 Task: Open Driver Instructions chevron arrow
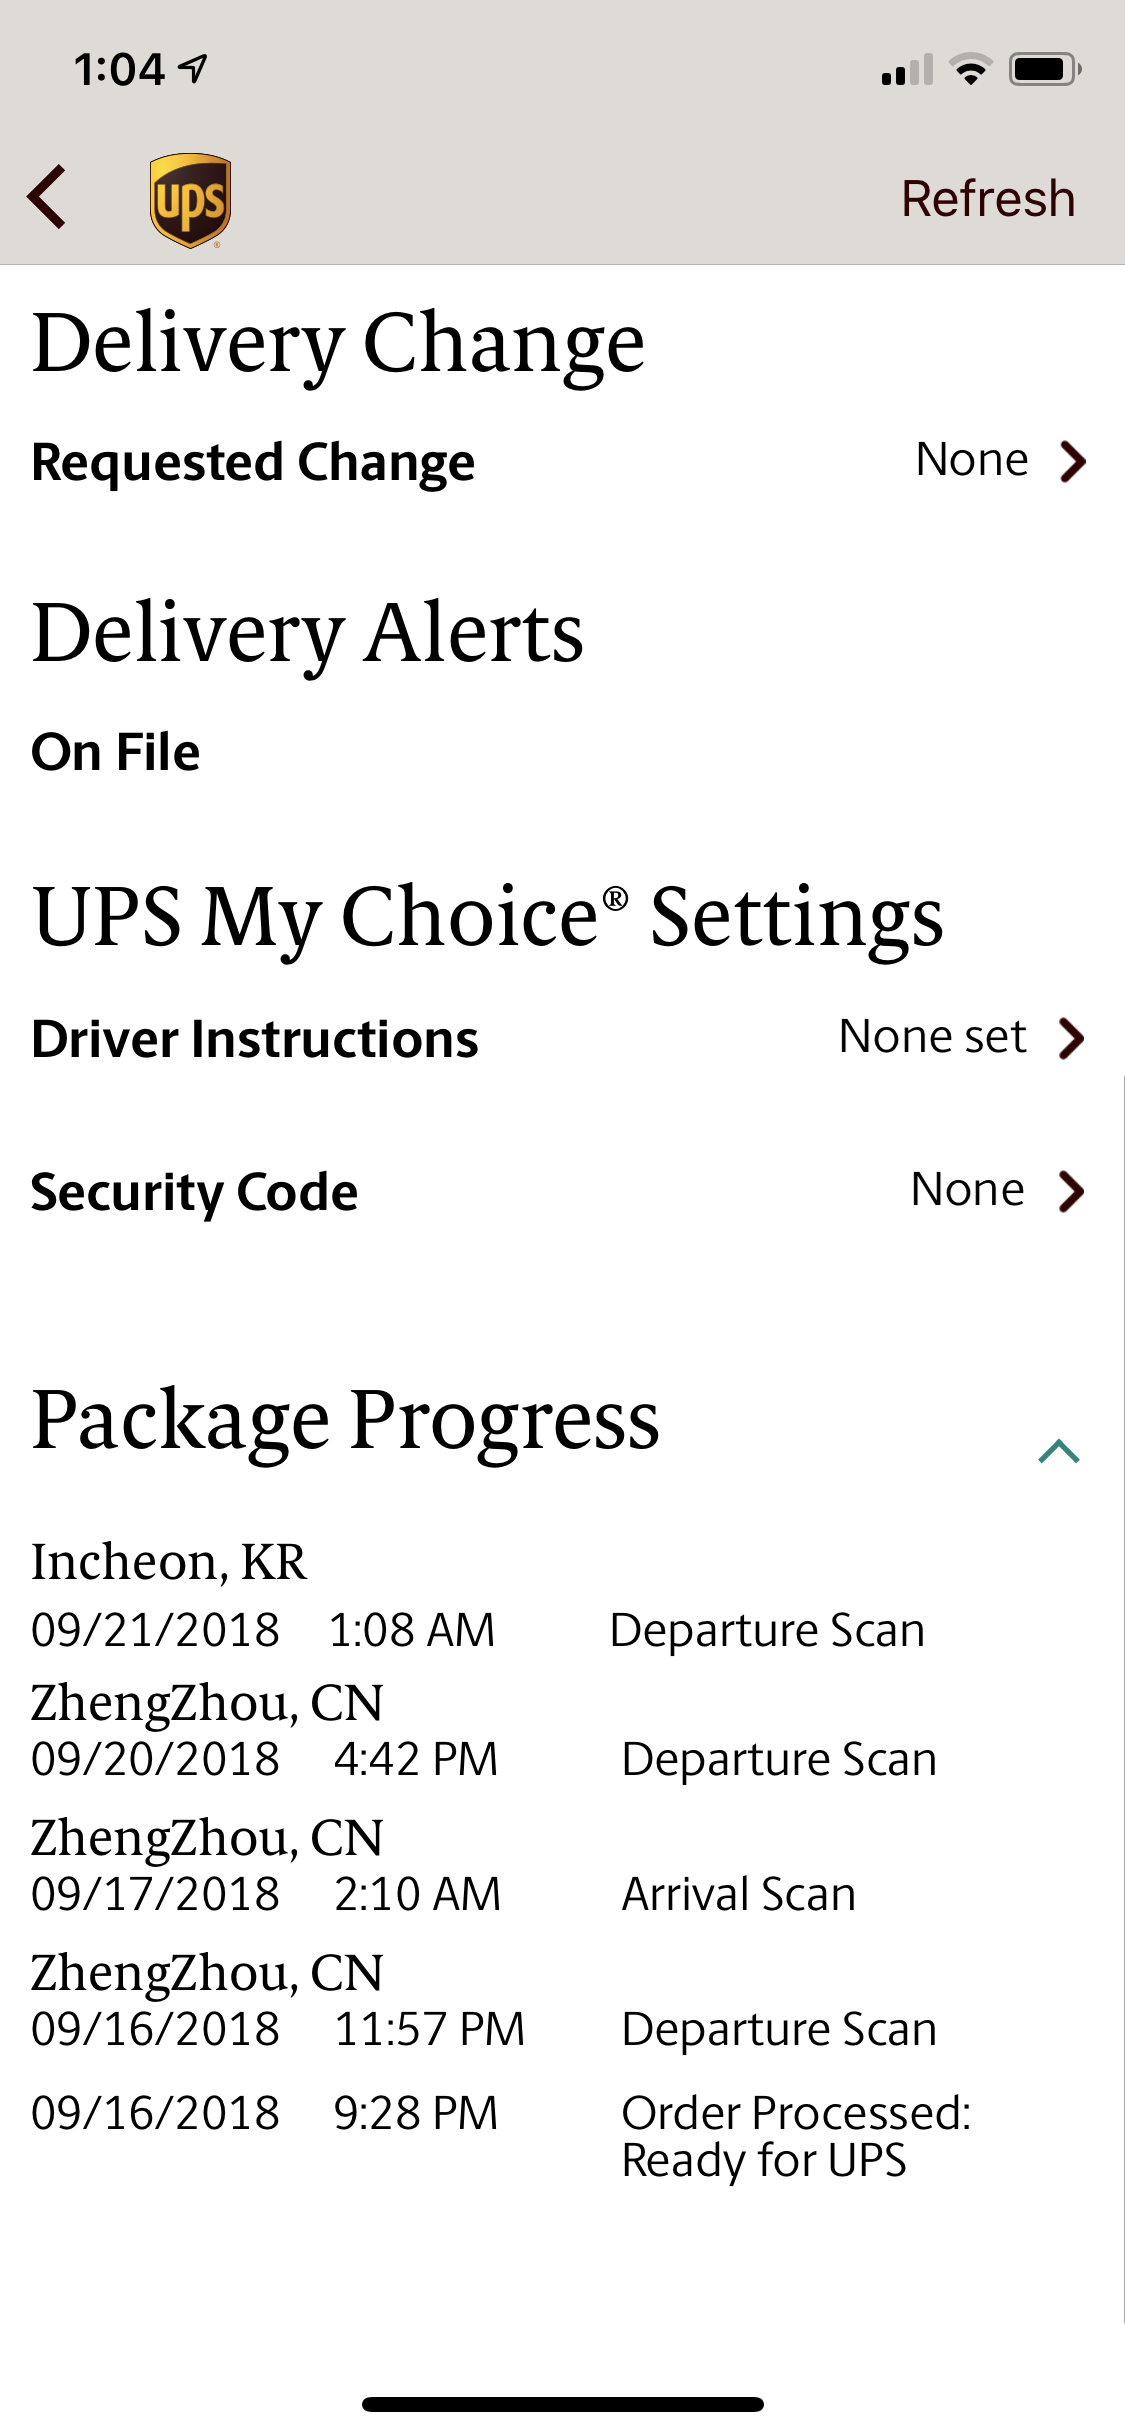pos(1072,1038)
